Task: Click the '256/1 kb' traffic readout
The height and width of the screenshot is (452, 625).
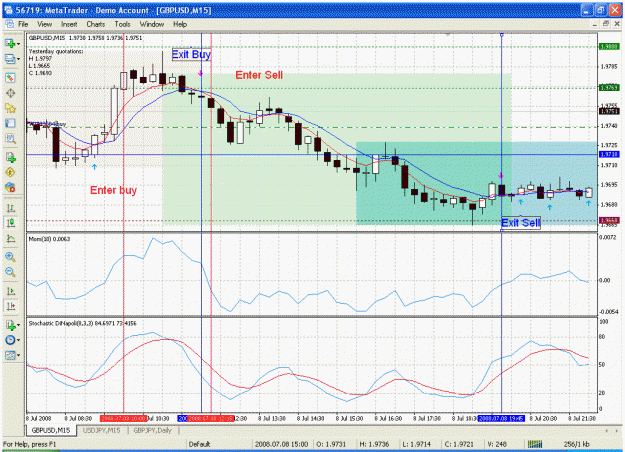Action: click(576, 444)
